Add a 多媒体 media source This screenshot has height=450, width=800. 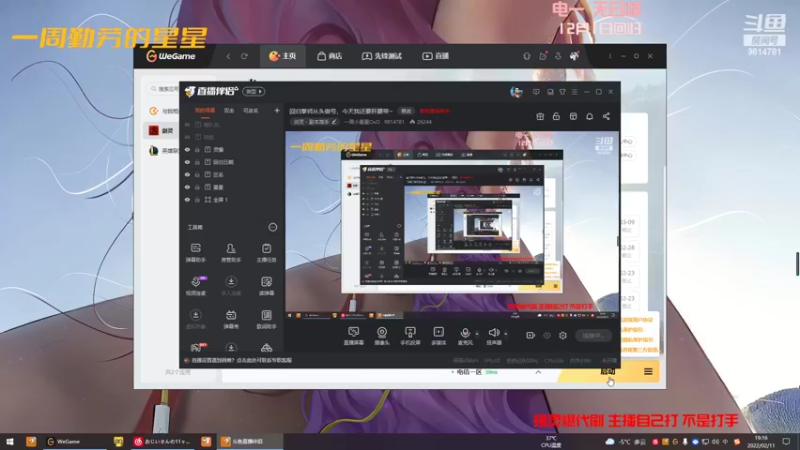pos(438,336)
